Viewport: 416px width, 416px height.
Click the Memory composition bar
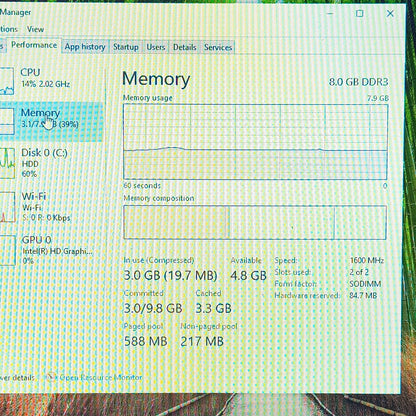click(x=255, y=222)
